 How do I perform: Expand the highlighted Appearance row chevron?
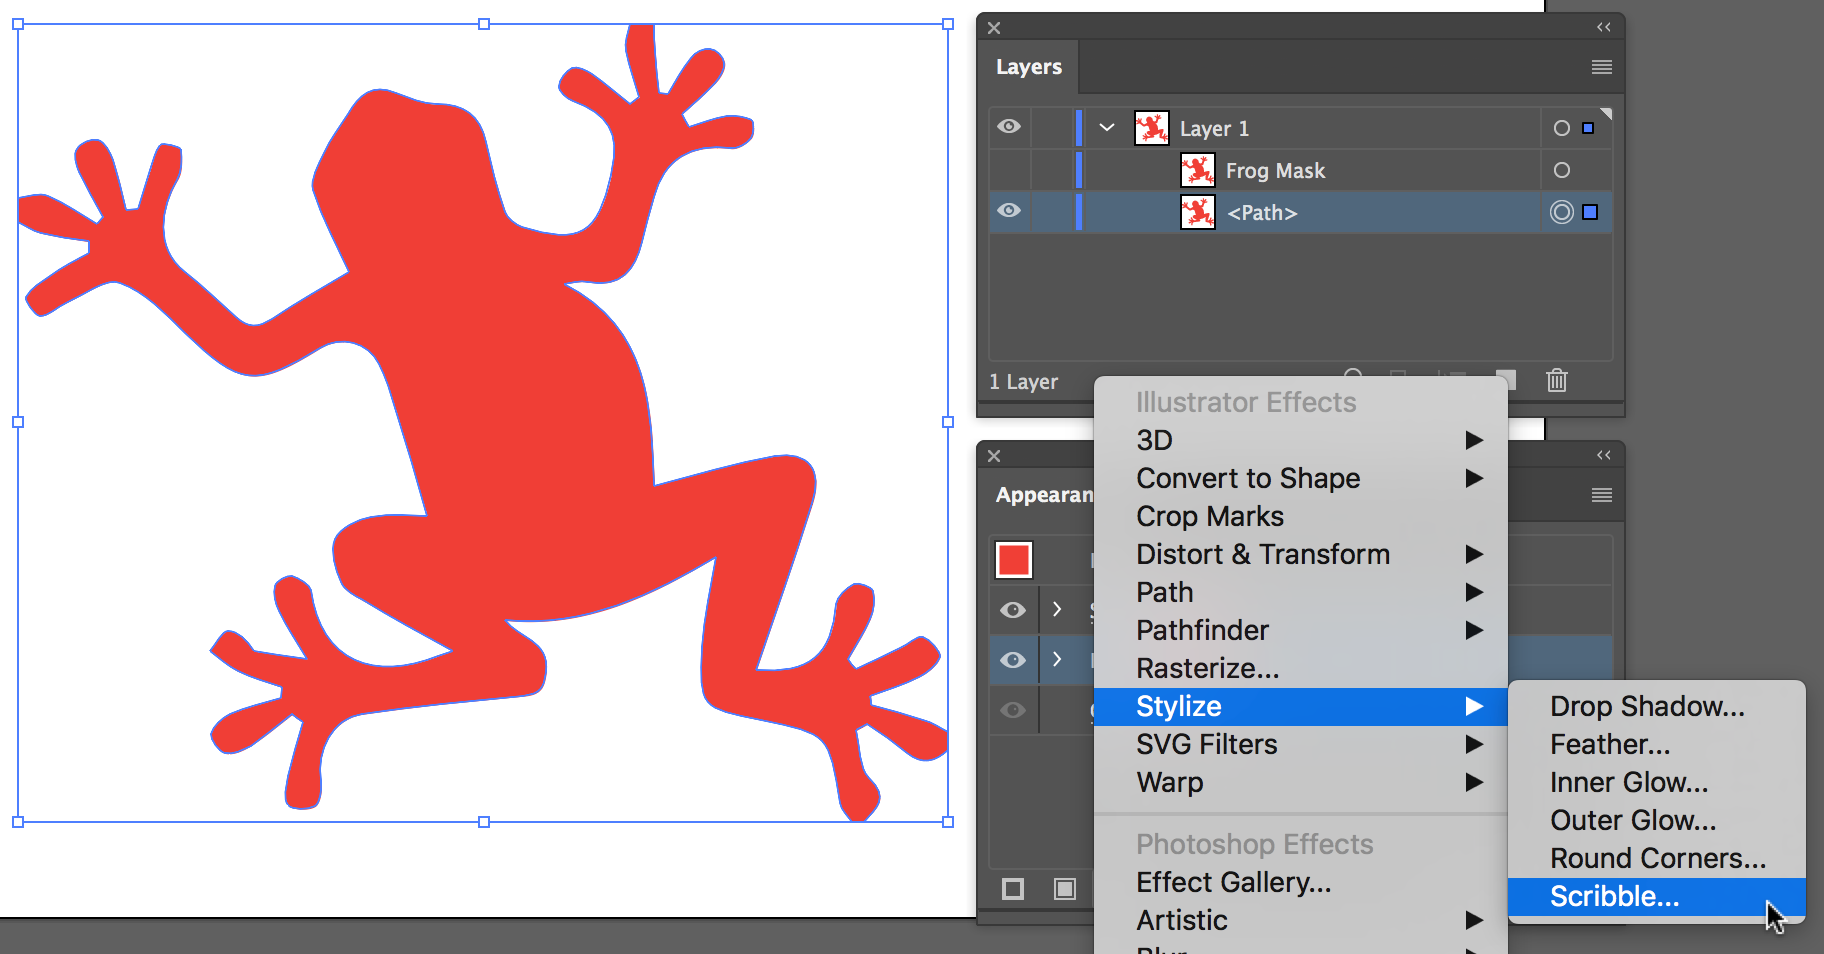point(1057,659)
